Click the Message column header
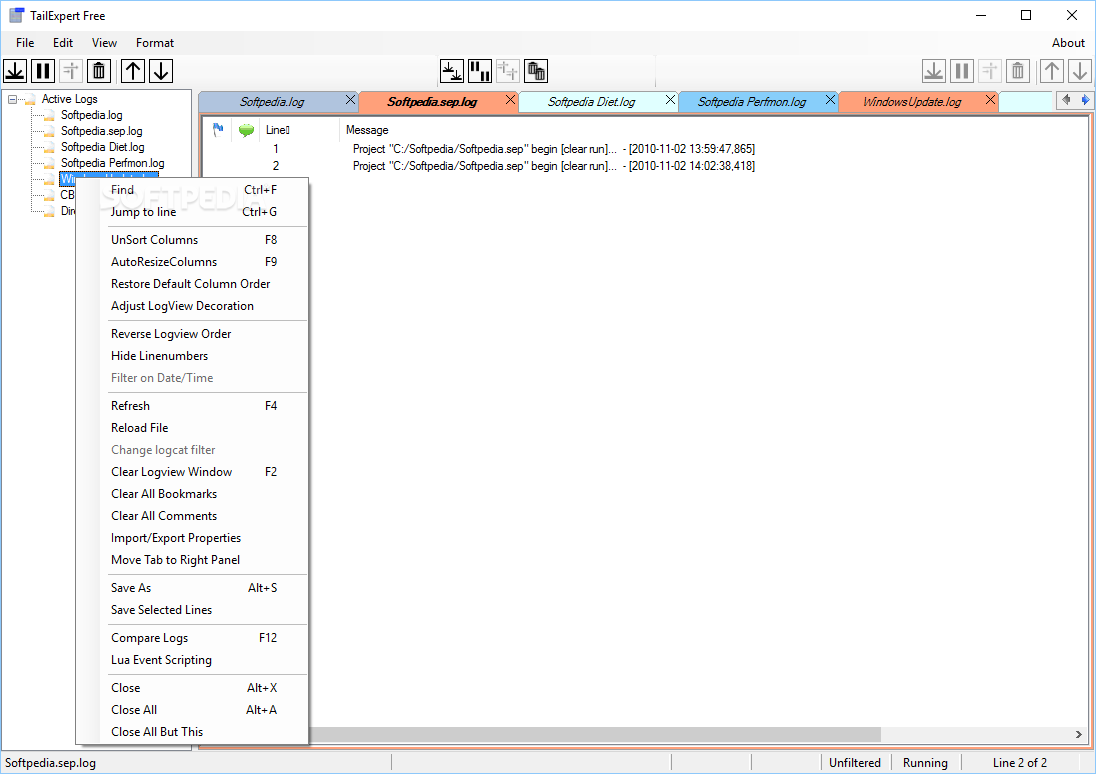The height and width of the screenshot is (774, 1096). coord(367,130)
